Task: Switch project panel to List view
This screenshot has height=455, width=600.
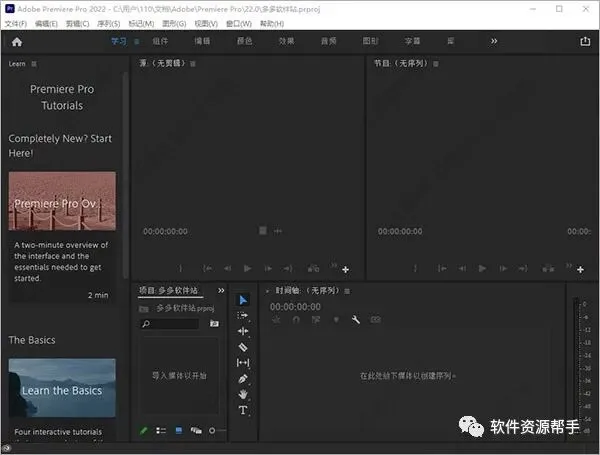Action: [161, 431]
